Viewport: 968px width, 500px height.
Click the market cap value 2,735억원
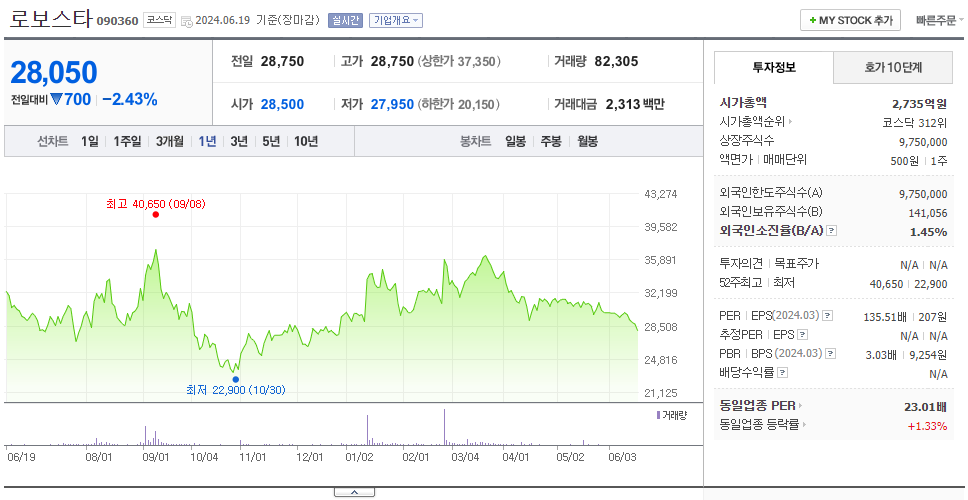[x=919, y=104]
